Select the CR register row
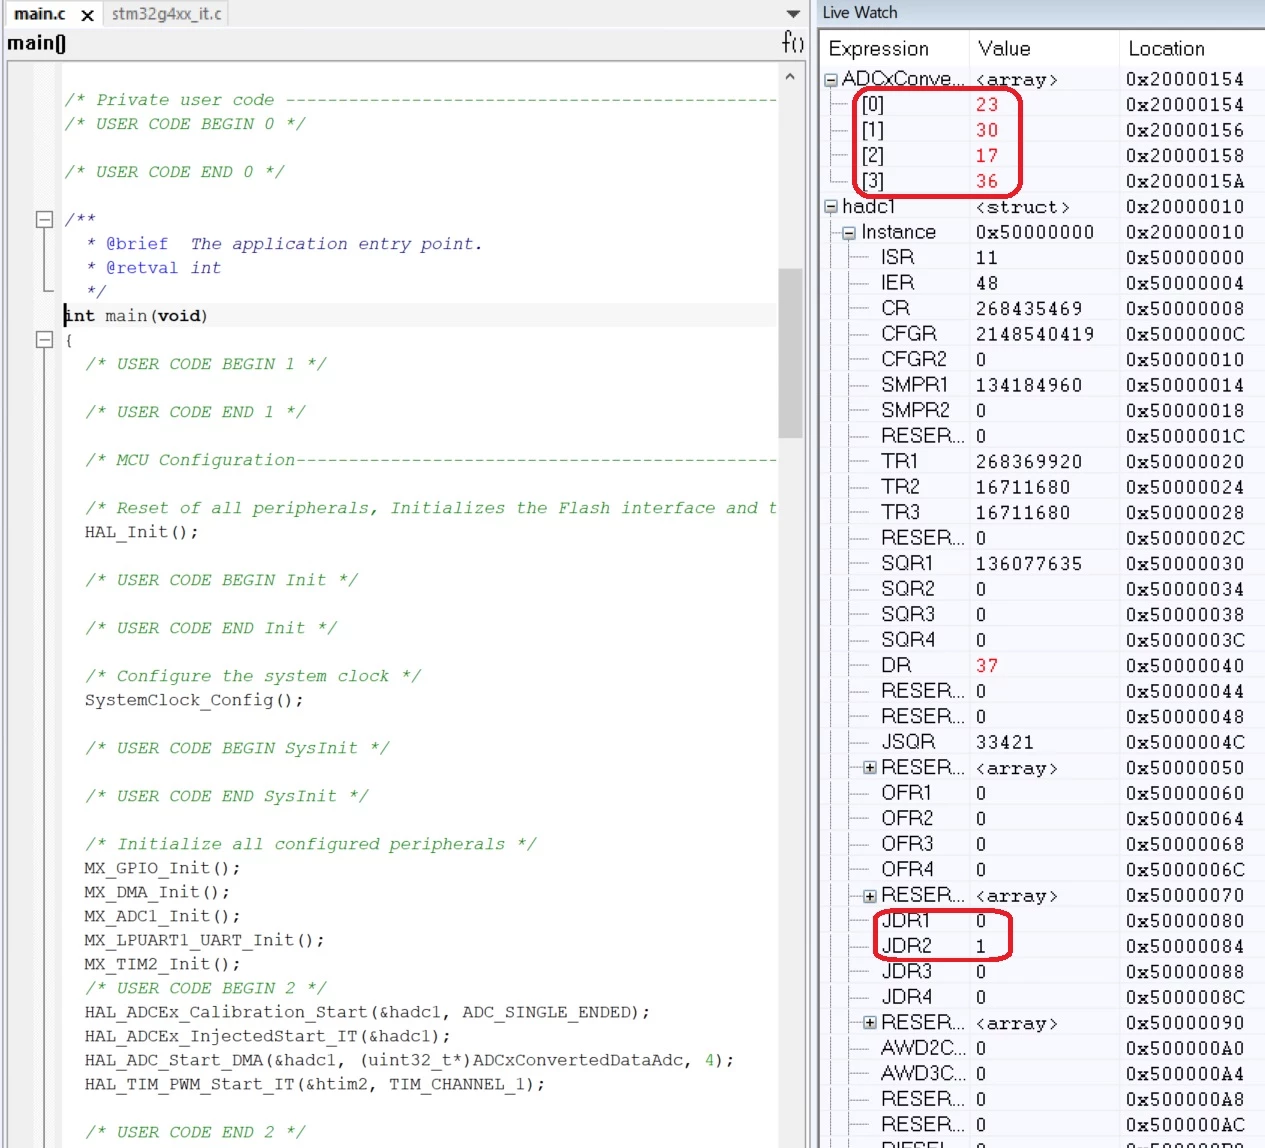The width and height of the screenshot is (1265, 1148). pos(1043,309)
